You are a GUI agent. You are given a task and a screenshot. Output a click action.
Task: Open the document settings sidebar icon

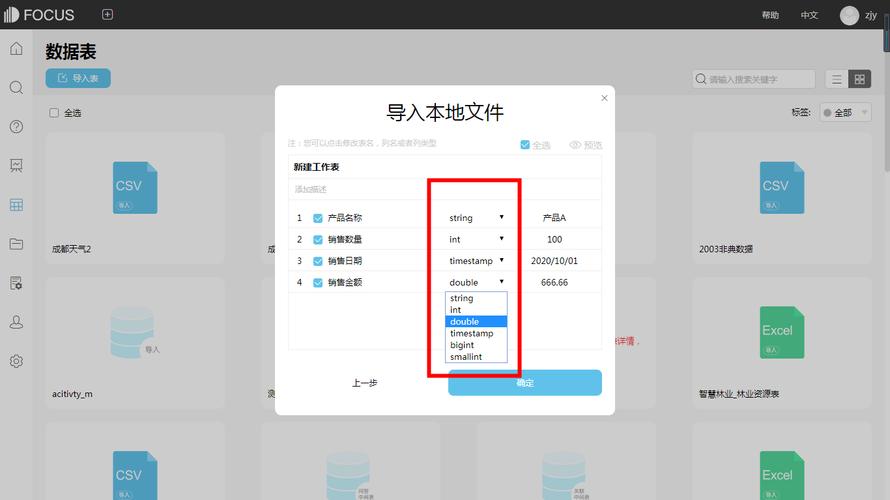[x=16, y=283]
